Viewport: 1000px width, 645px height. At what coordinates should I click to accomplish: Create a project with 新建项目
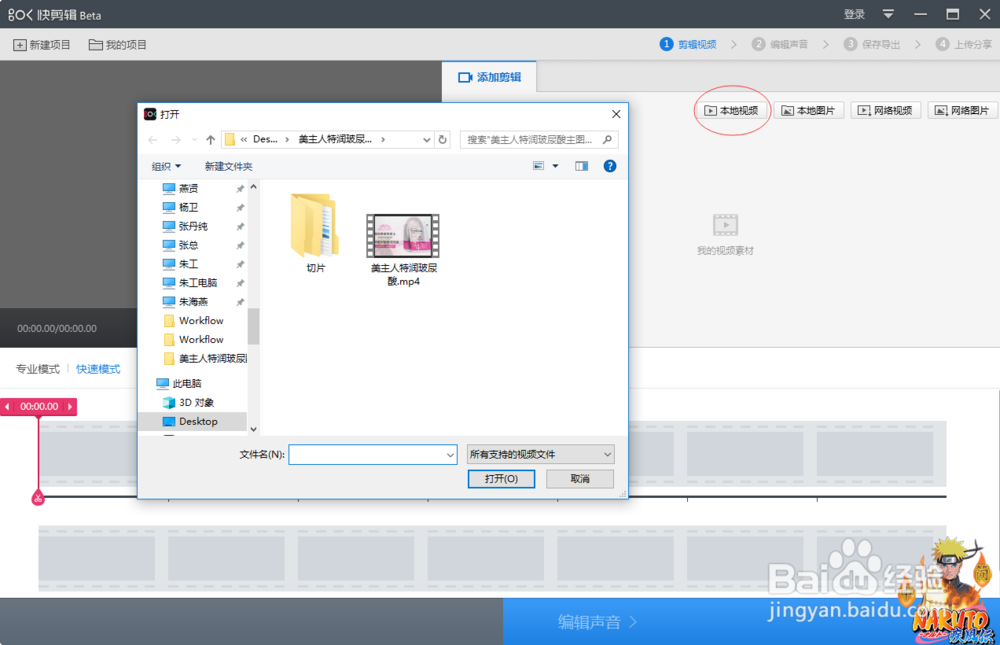tap(42, 45)
